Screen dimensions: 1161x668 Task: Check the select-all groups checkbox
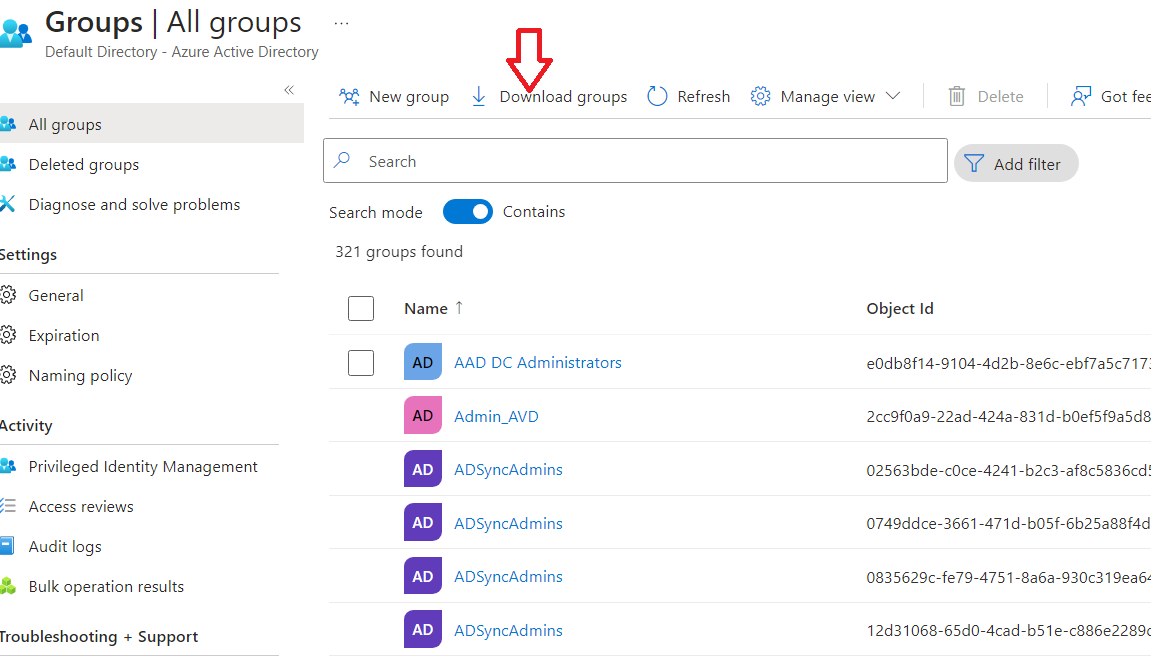point(361,308)
